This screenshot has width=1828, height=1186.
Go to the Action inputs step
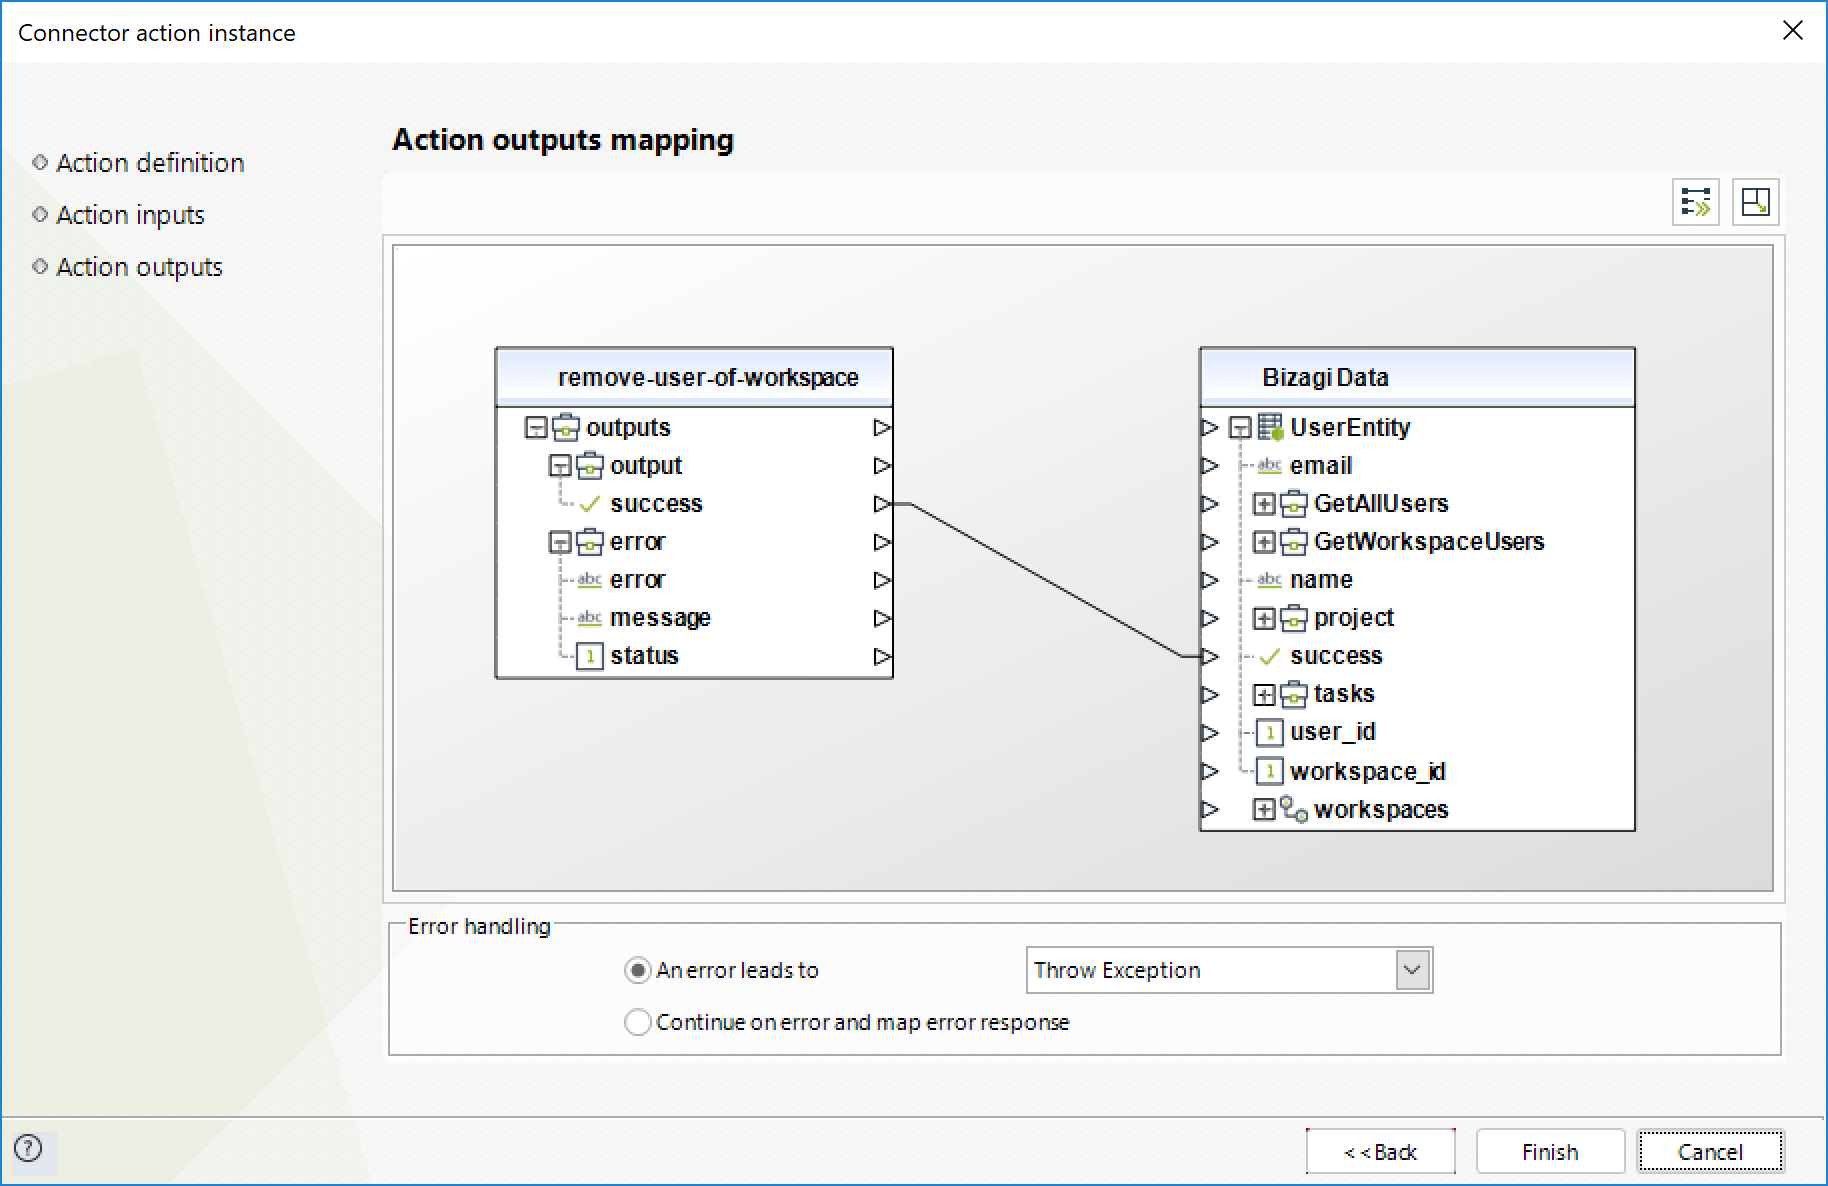130,215
